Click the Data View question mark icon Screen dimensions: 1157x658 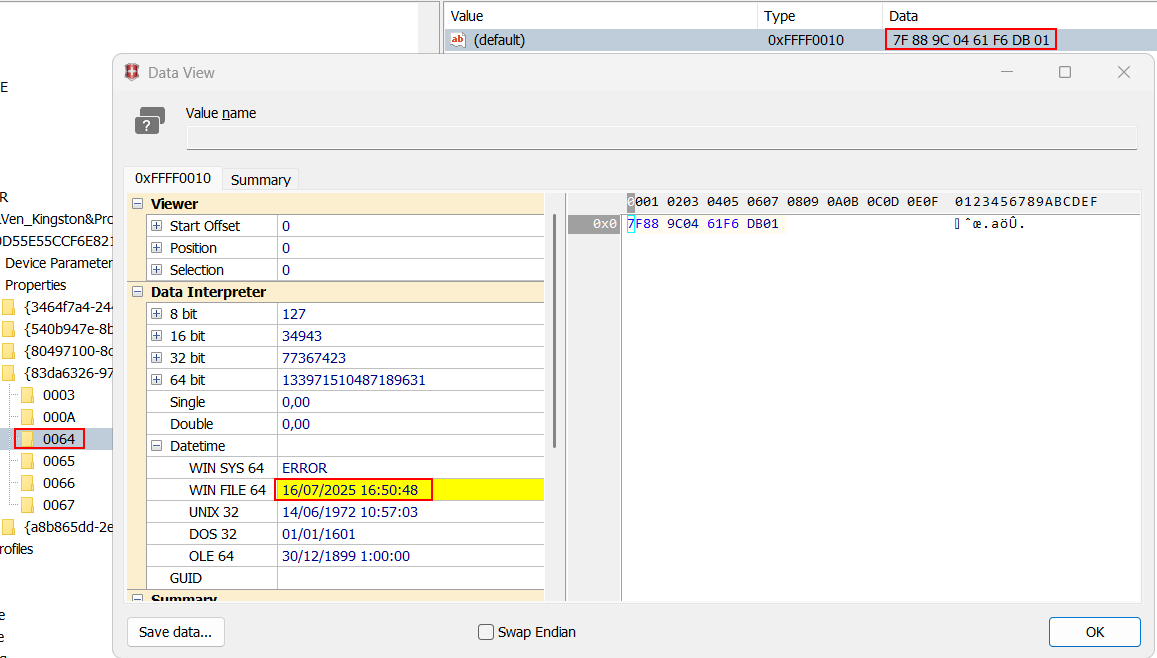149,122
